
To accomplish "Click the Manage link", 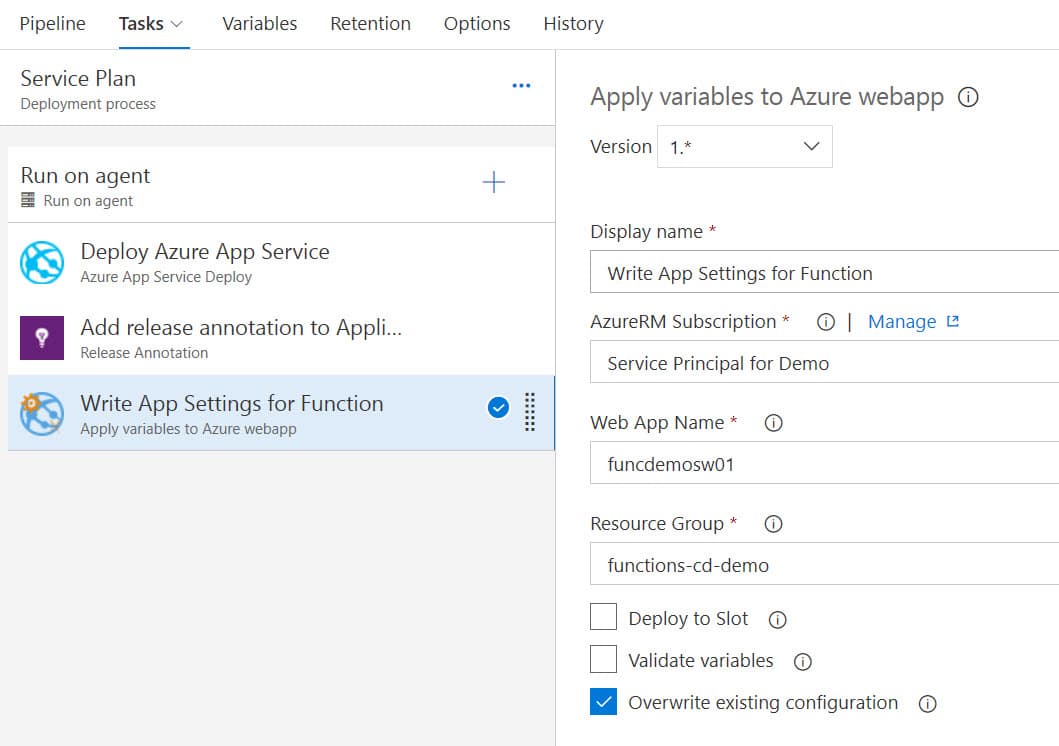I will [x=902, y=321].
